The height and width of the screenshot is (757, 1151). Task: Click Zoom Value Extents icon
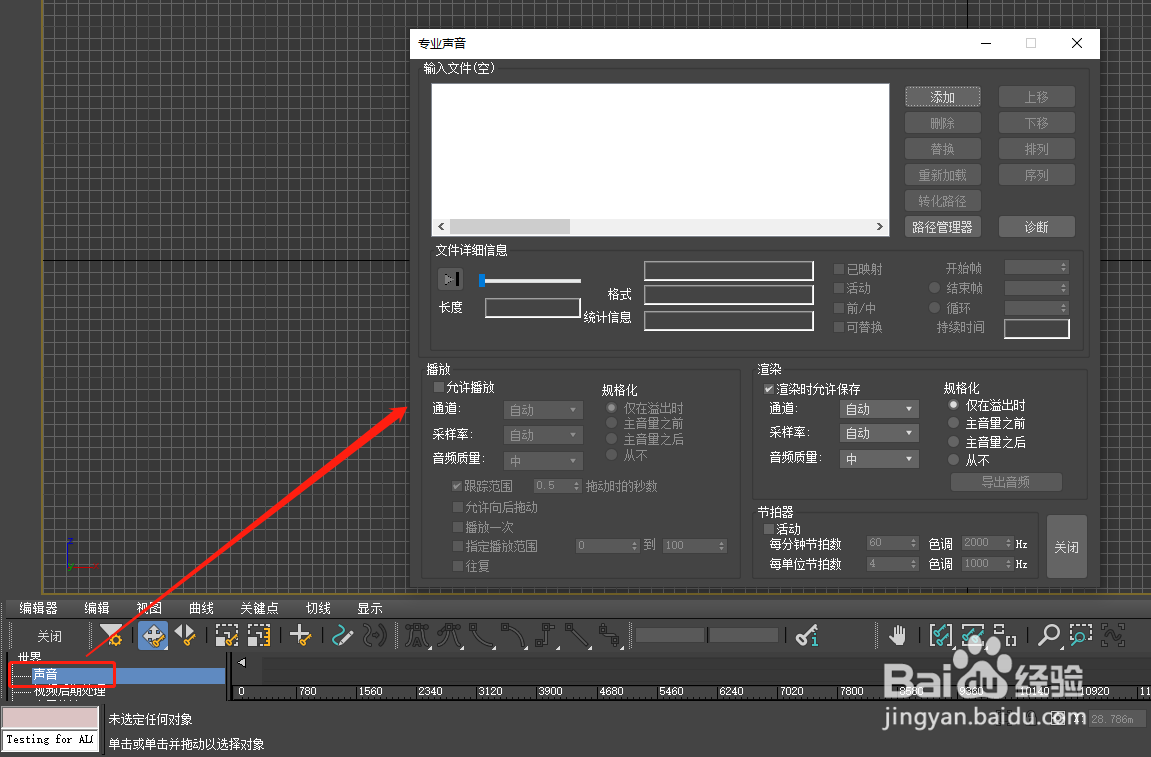pyautogui.click(x=973, y=635)
